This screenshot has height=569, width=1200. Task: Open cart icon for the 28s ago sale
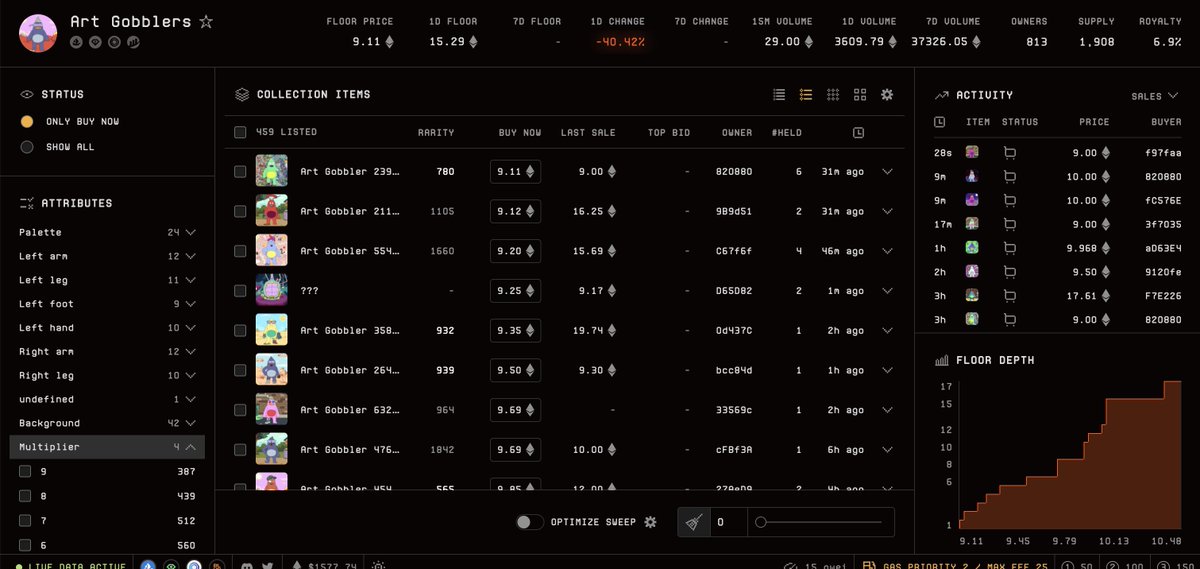coord(1009,153)
